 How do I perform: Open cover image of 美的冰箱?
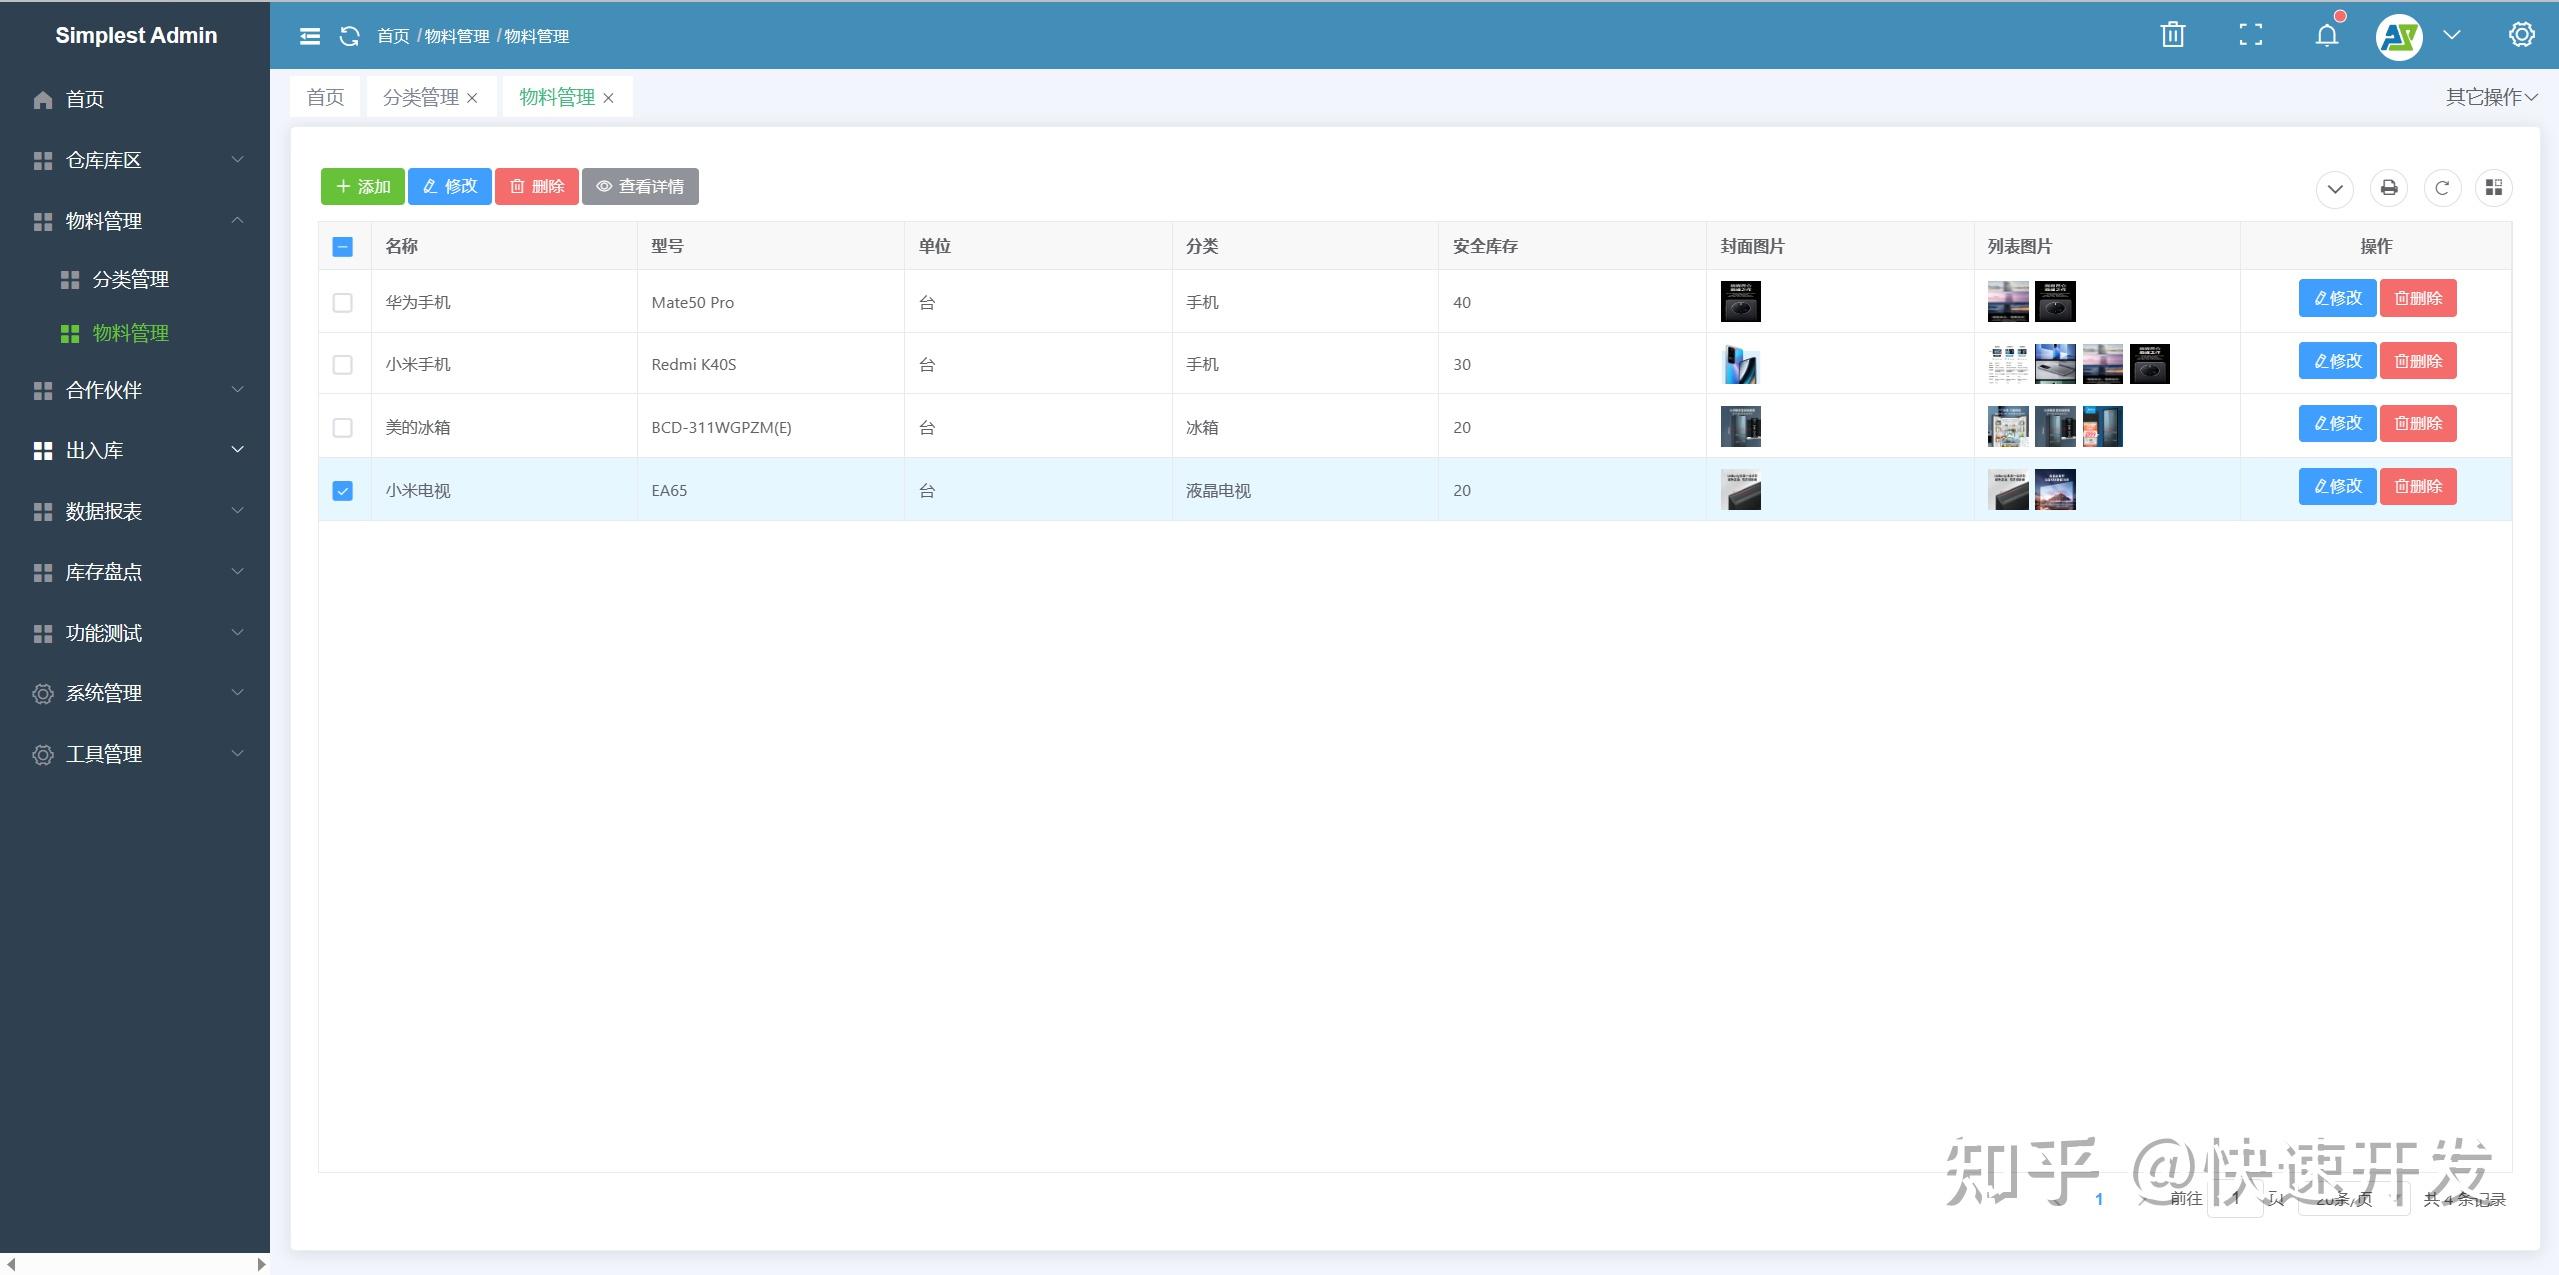pos(1741,426)
